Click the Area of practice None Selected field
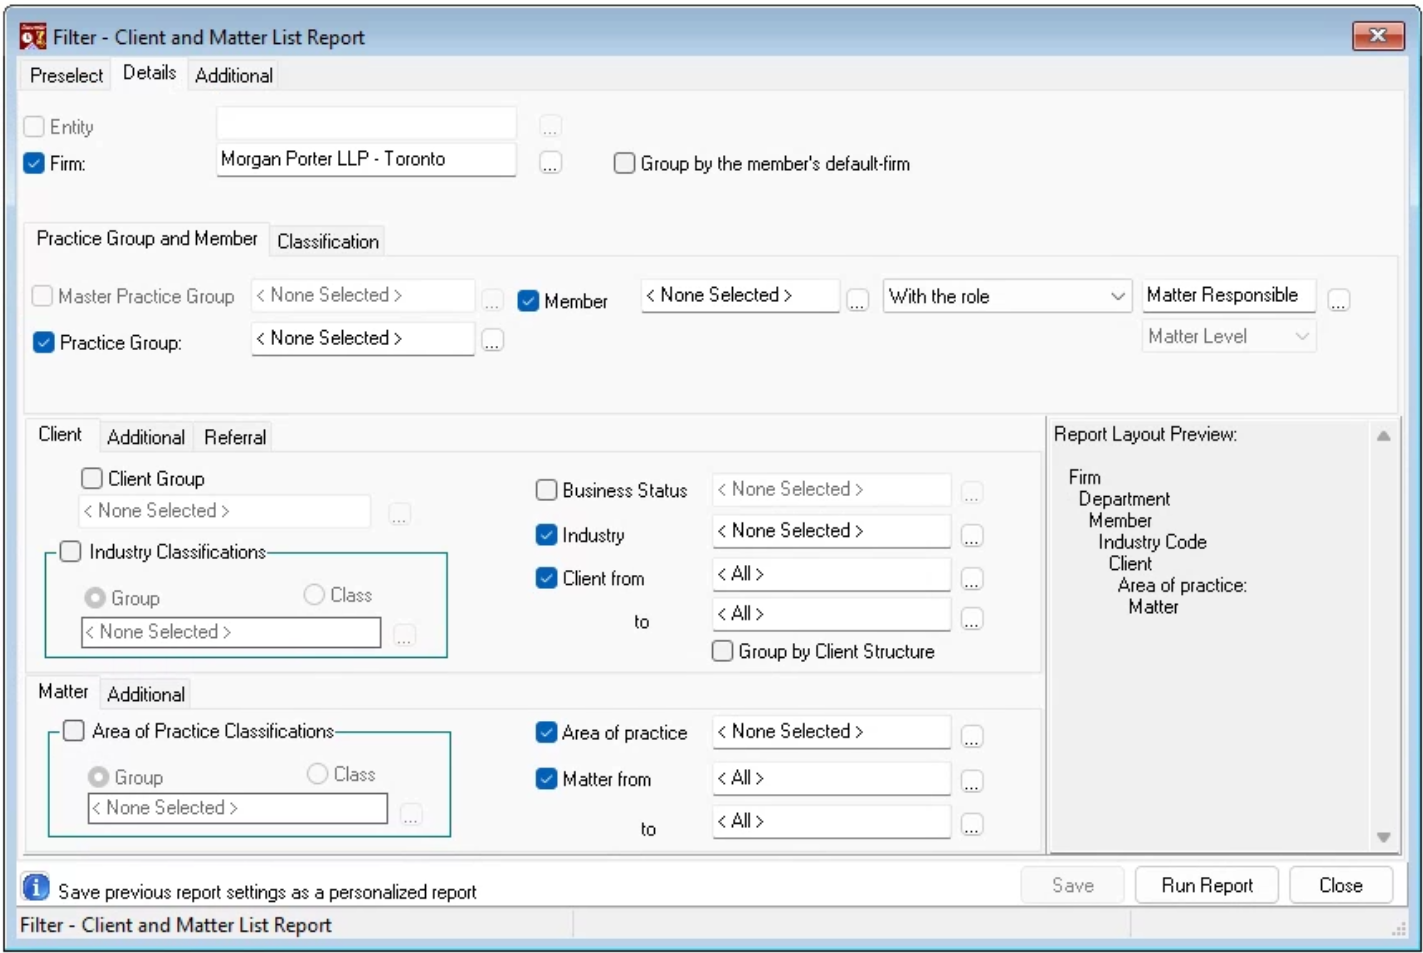1423x953 pixels. coord(831,732)
